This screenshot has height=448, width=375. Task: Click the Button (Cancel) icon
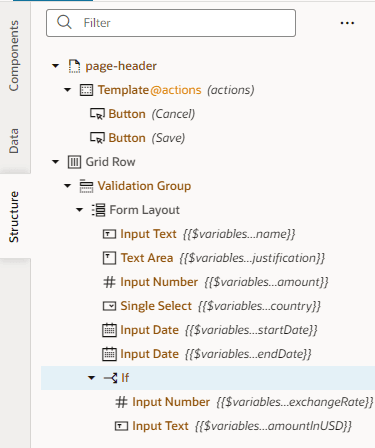pos(98,114)
